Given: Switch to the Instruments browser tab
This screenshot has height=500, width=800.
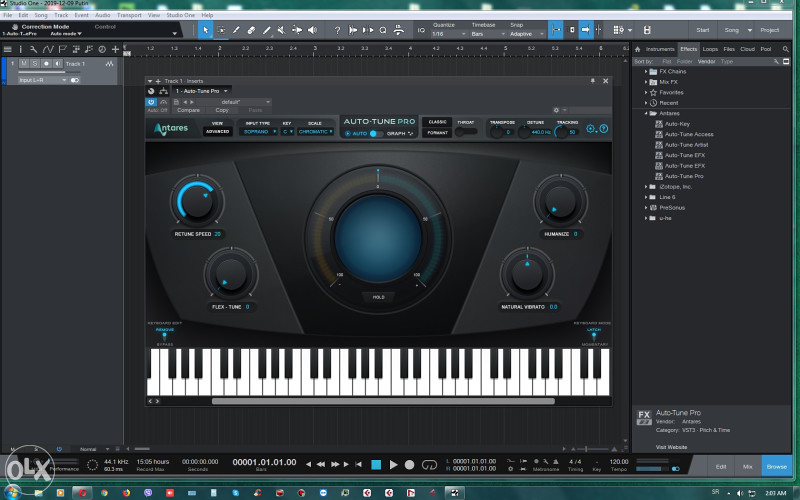Looking at the screenshot, I should pos(660,49).
